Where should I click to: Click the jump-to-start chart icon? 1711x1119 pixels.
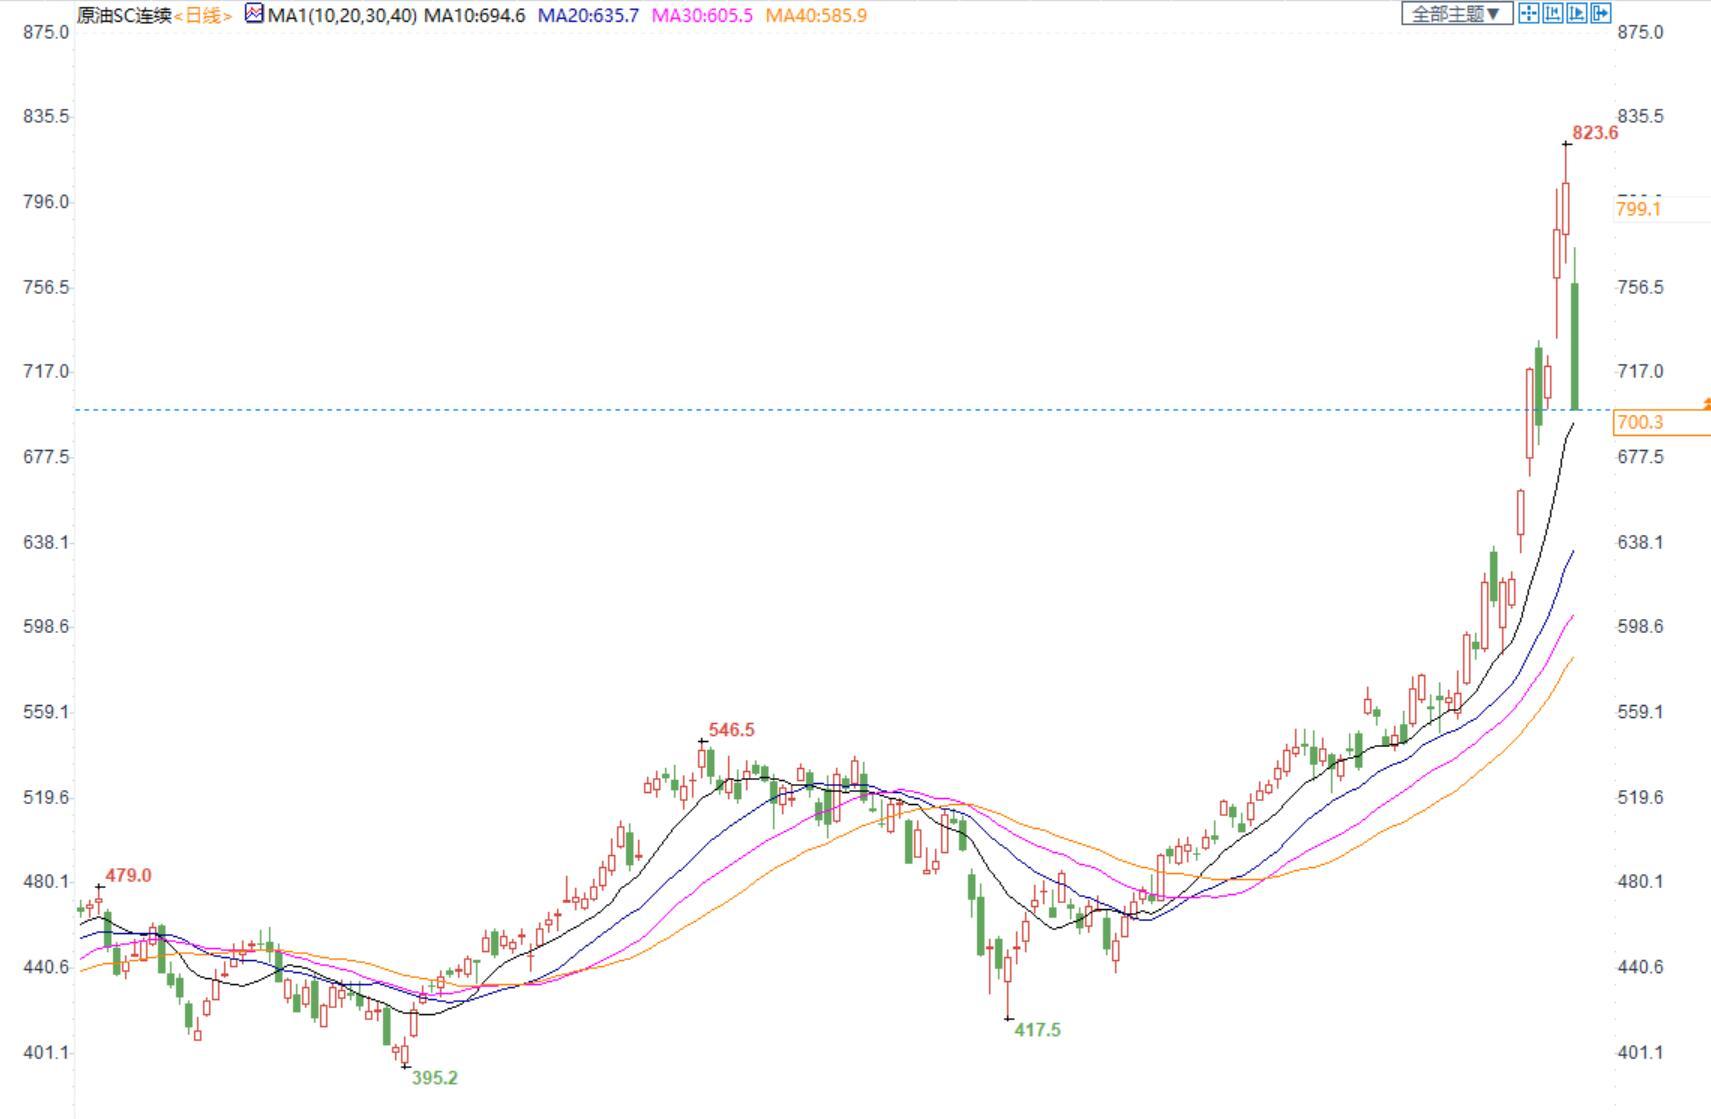pyautogui.click(x=1553, y=13)
